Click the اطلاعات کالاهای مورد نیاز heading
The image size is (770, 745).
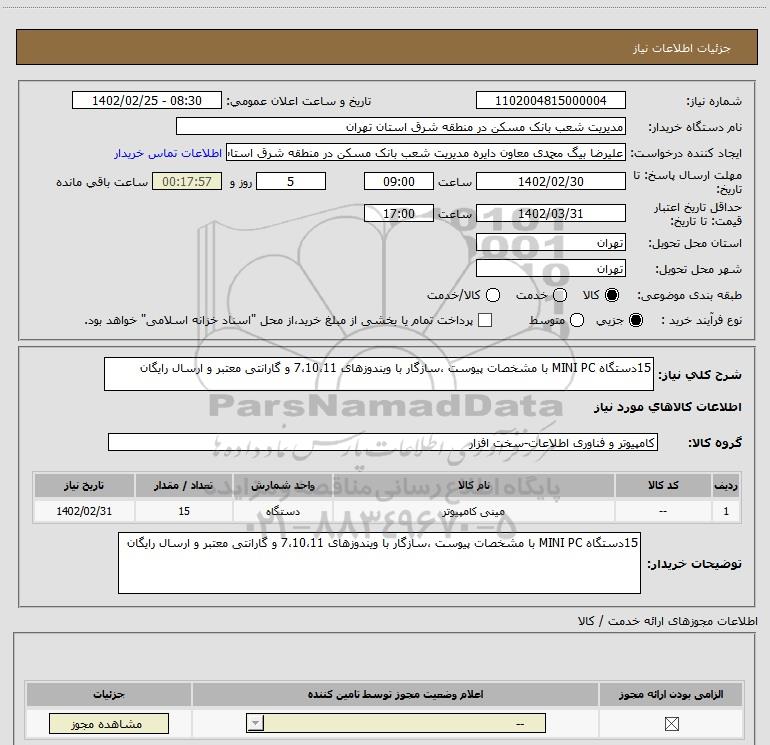667,407
